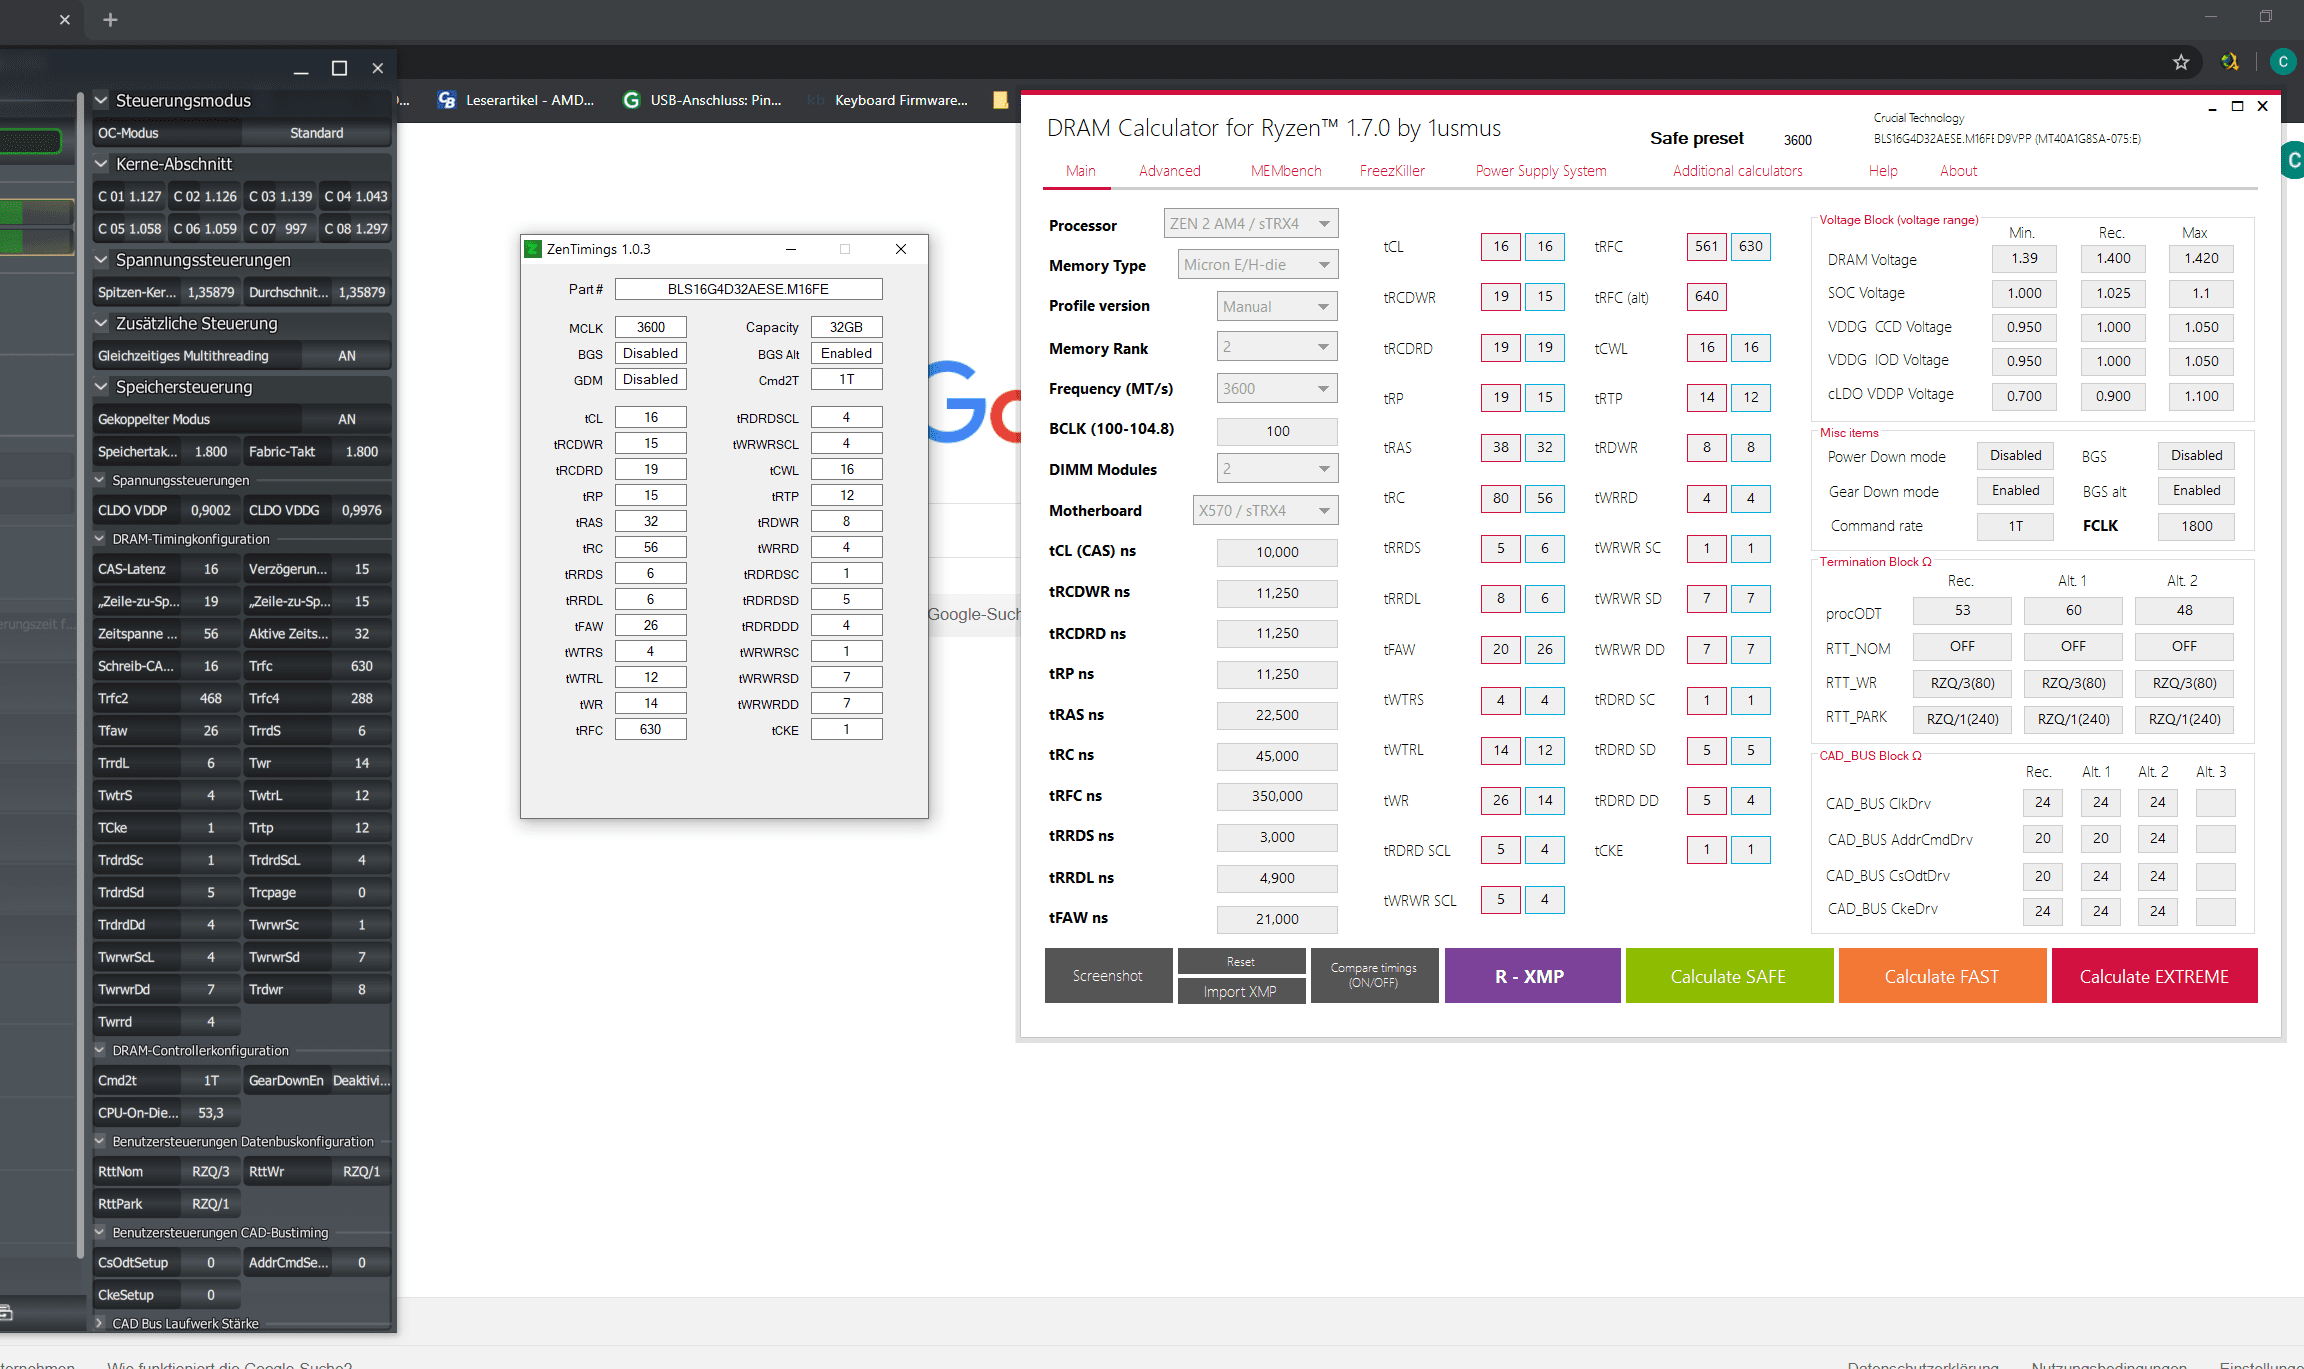Open the Profile version dropdown
This screenshot has width=2304, height=1369.
click(1278, 307)
